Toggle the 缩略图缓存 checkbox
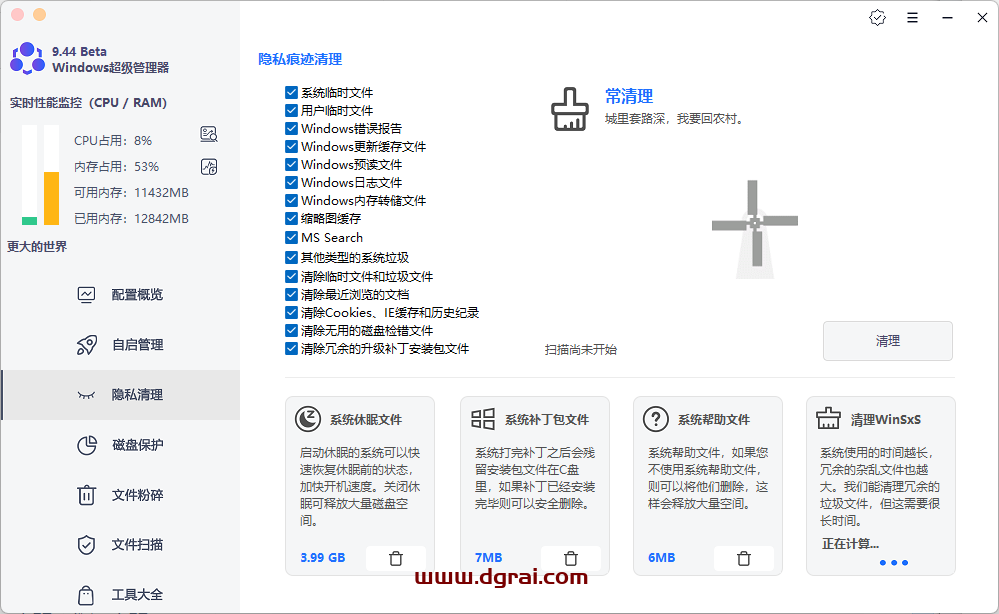 click(291, 218)
